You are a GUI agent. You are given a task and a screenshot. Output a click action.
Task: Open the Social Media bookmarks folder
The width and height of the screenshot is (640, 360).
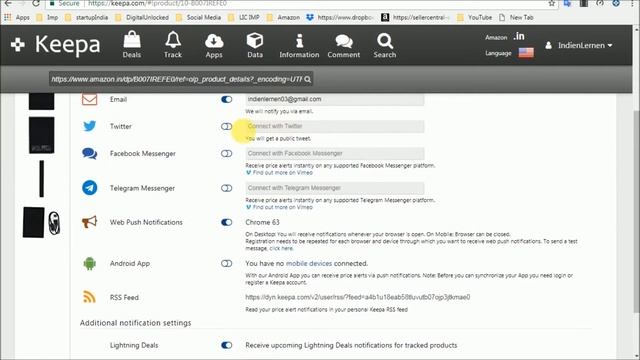(198, 18)
